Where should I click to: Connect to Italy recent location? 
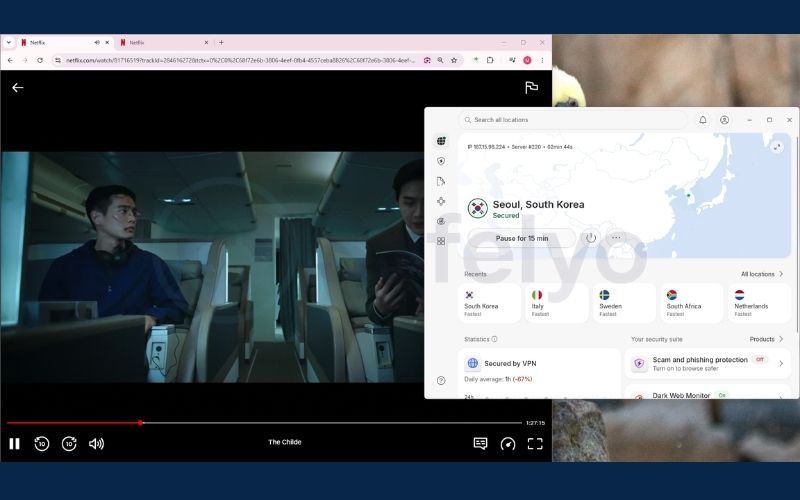point(557,304)
